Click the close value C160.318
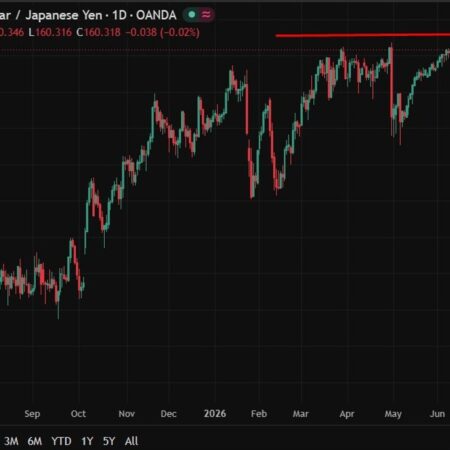 coord(98,32)
